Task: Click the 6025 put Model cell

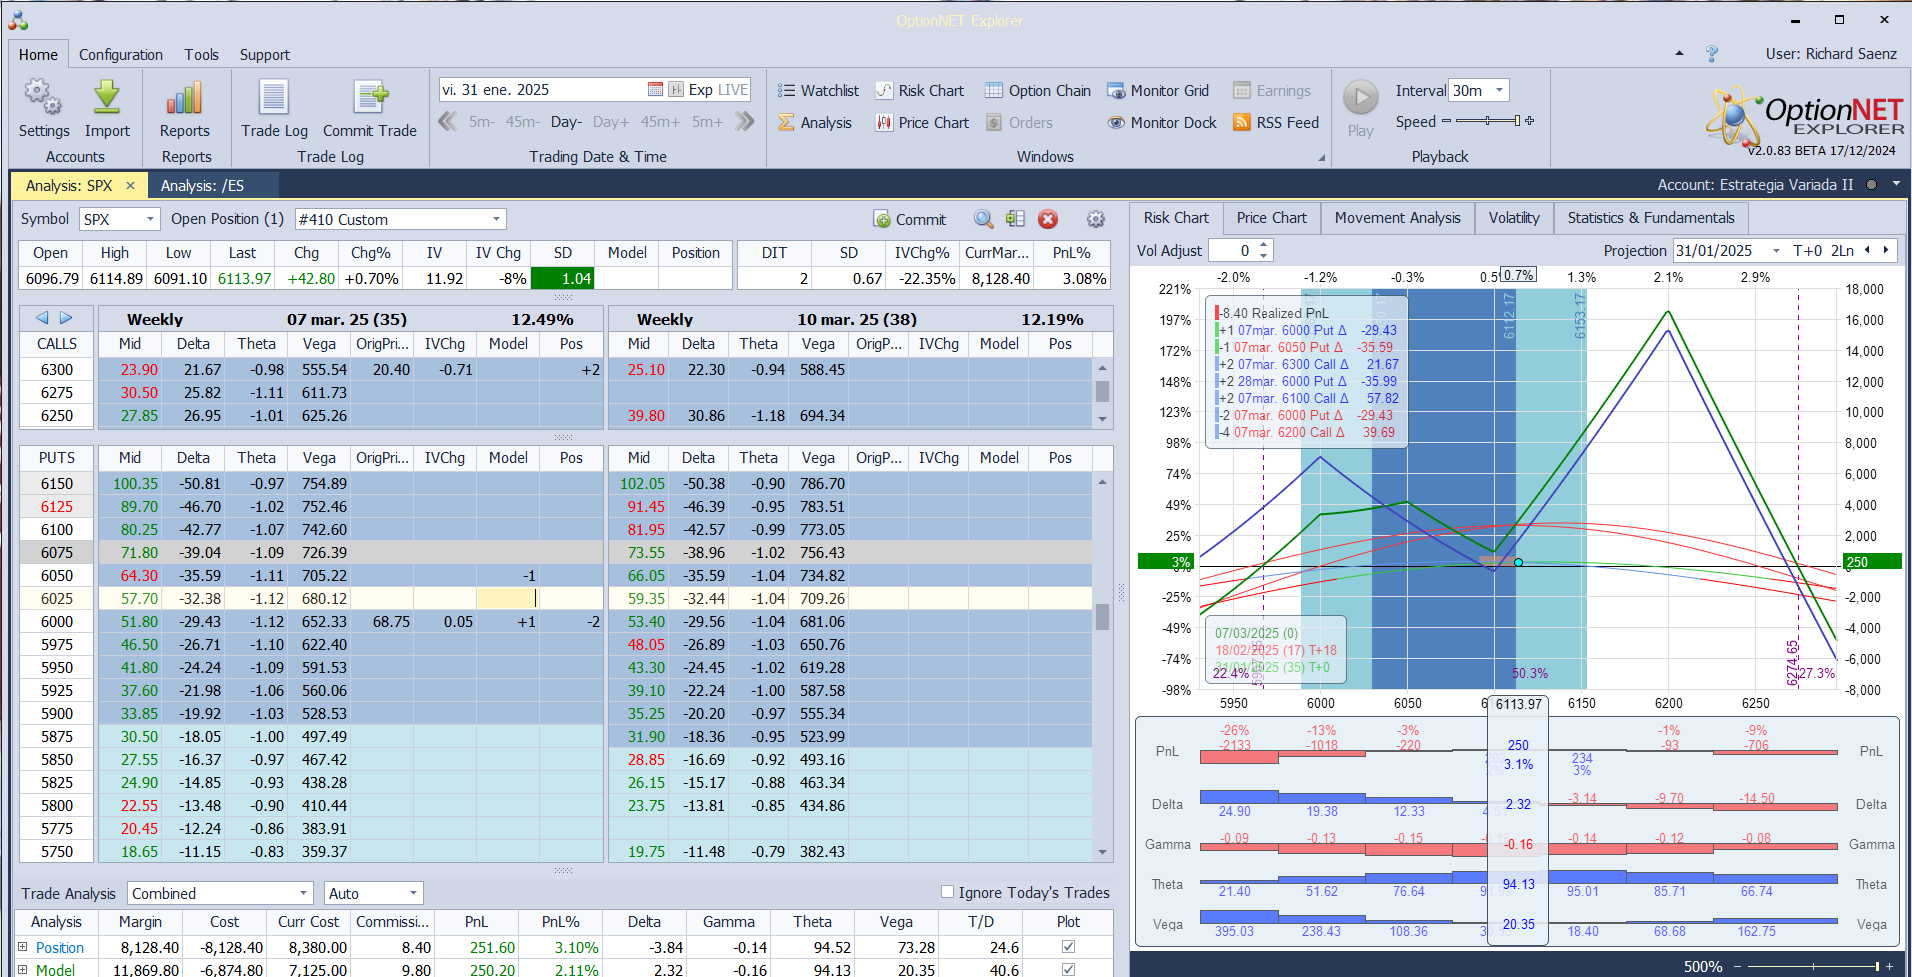Action: (508, 598)
